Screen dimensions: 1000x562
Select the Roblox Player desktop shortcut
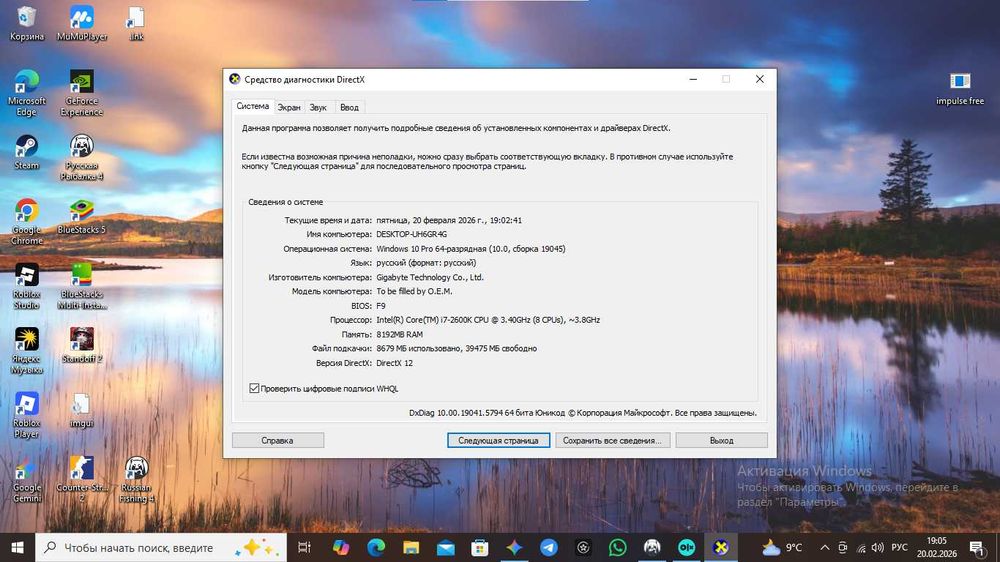[27, 415]
